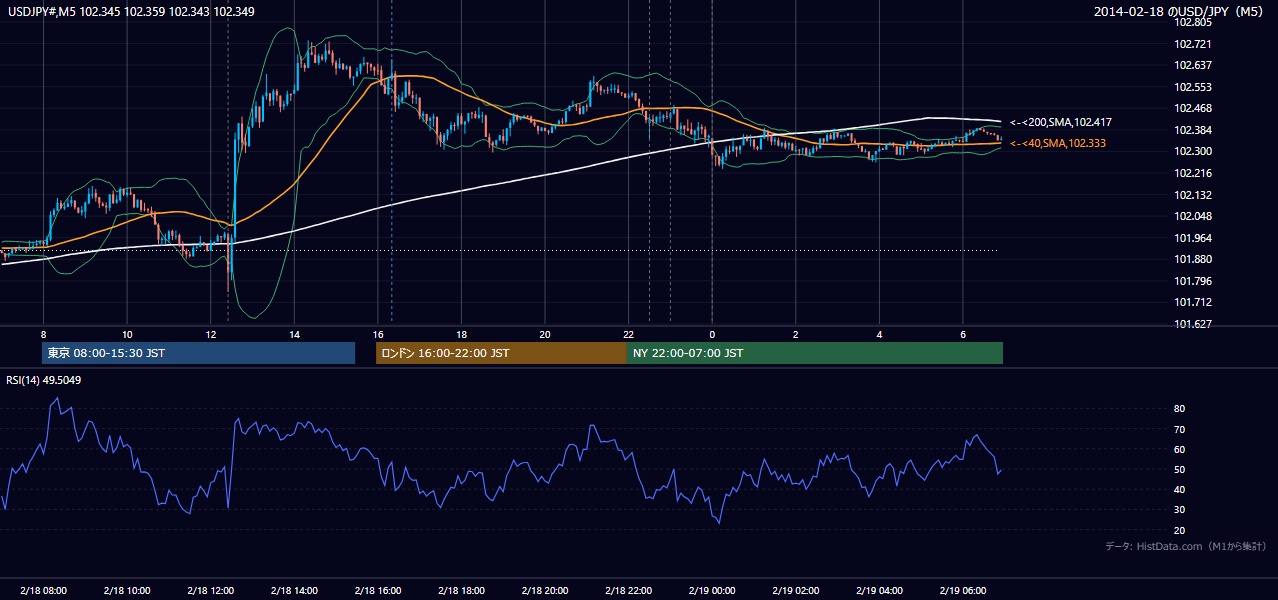Click price axis label 102.637
Viewport: 1278px width, 600px height.
tap(1193, 65)
